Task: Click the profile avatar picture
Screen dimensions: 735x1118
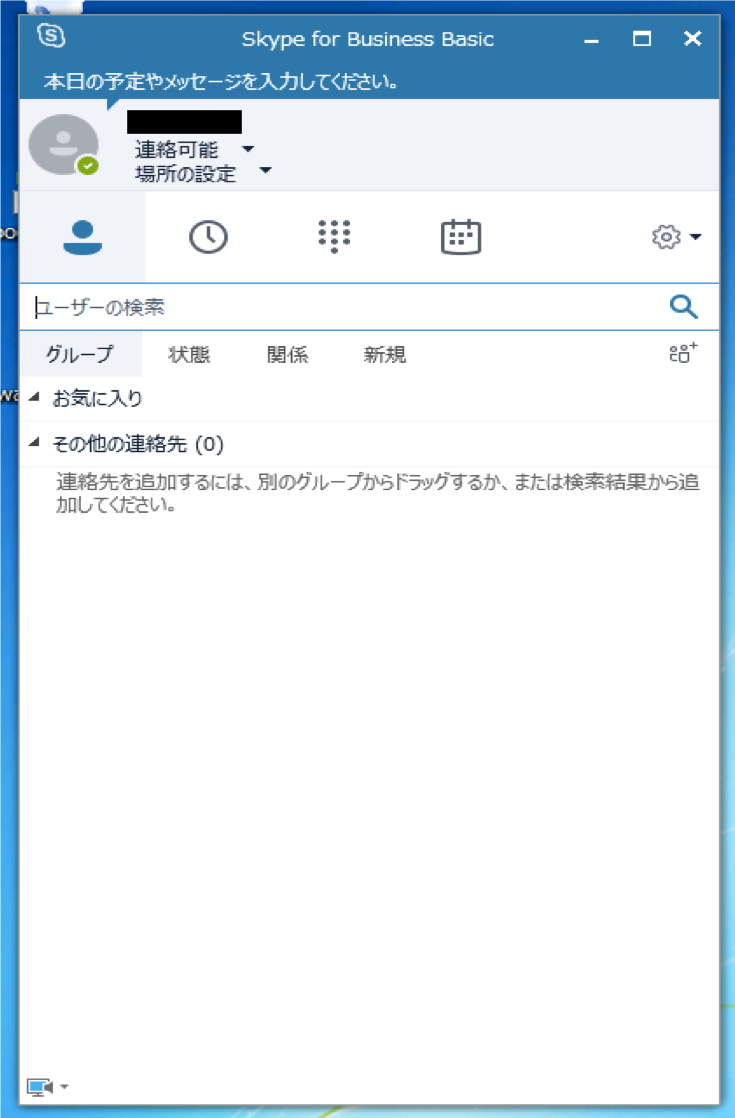Action: pos(63,145)
